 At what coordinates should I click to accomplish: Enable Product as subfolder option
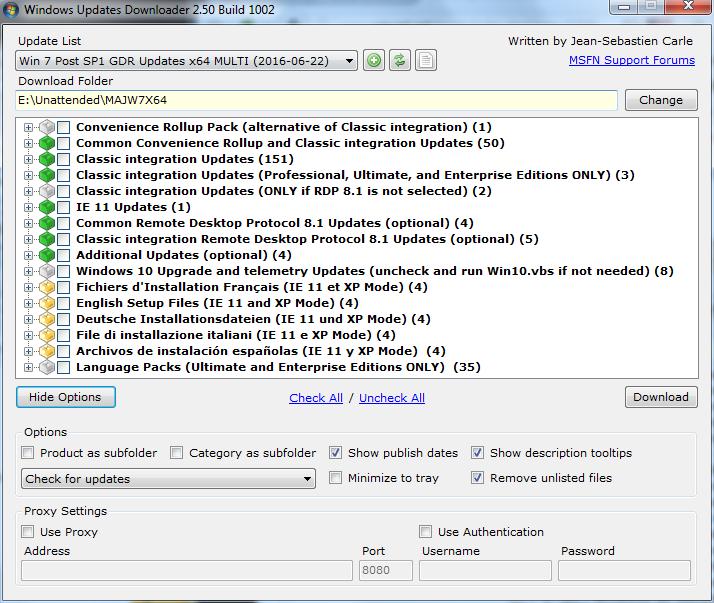(28, 453)
